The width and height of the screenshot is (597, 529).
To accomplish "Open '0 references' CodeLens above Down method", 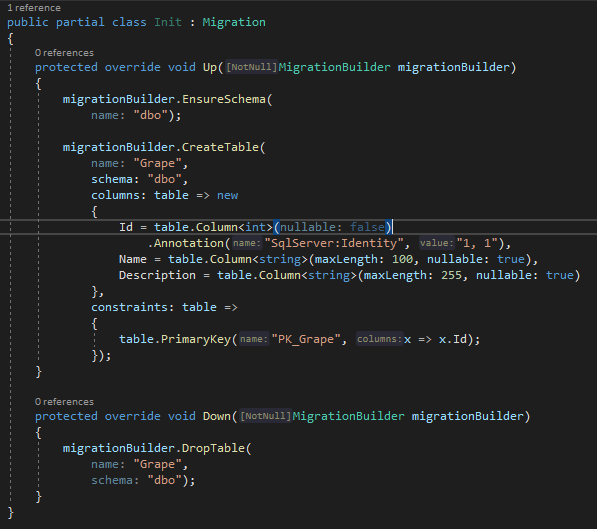I will [x=64, y=402].
